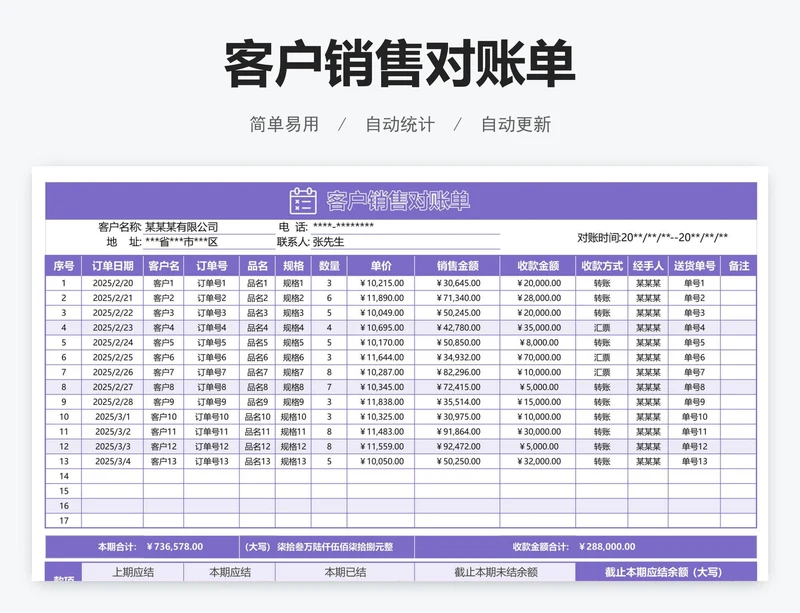Image resolution: width=800 pixels, height=613 pixels.
Task: Select unit price ¥11,644.00
Action: [382, 357]
